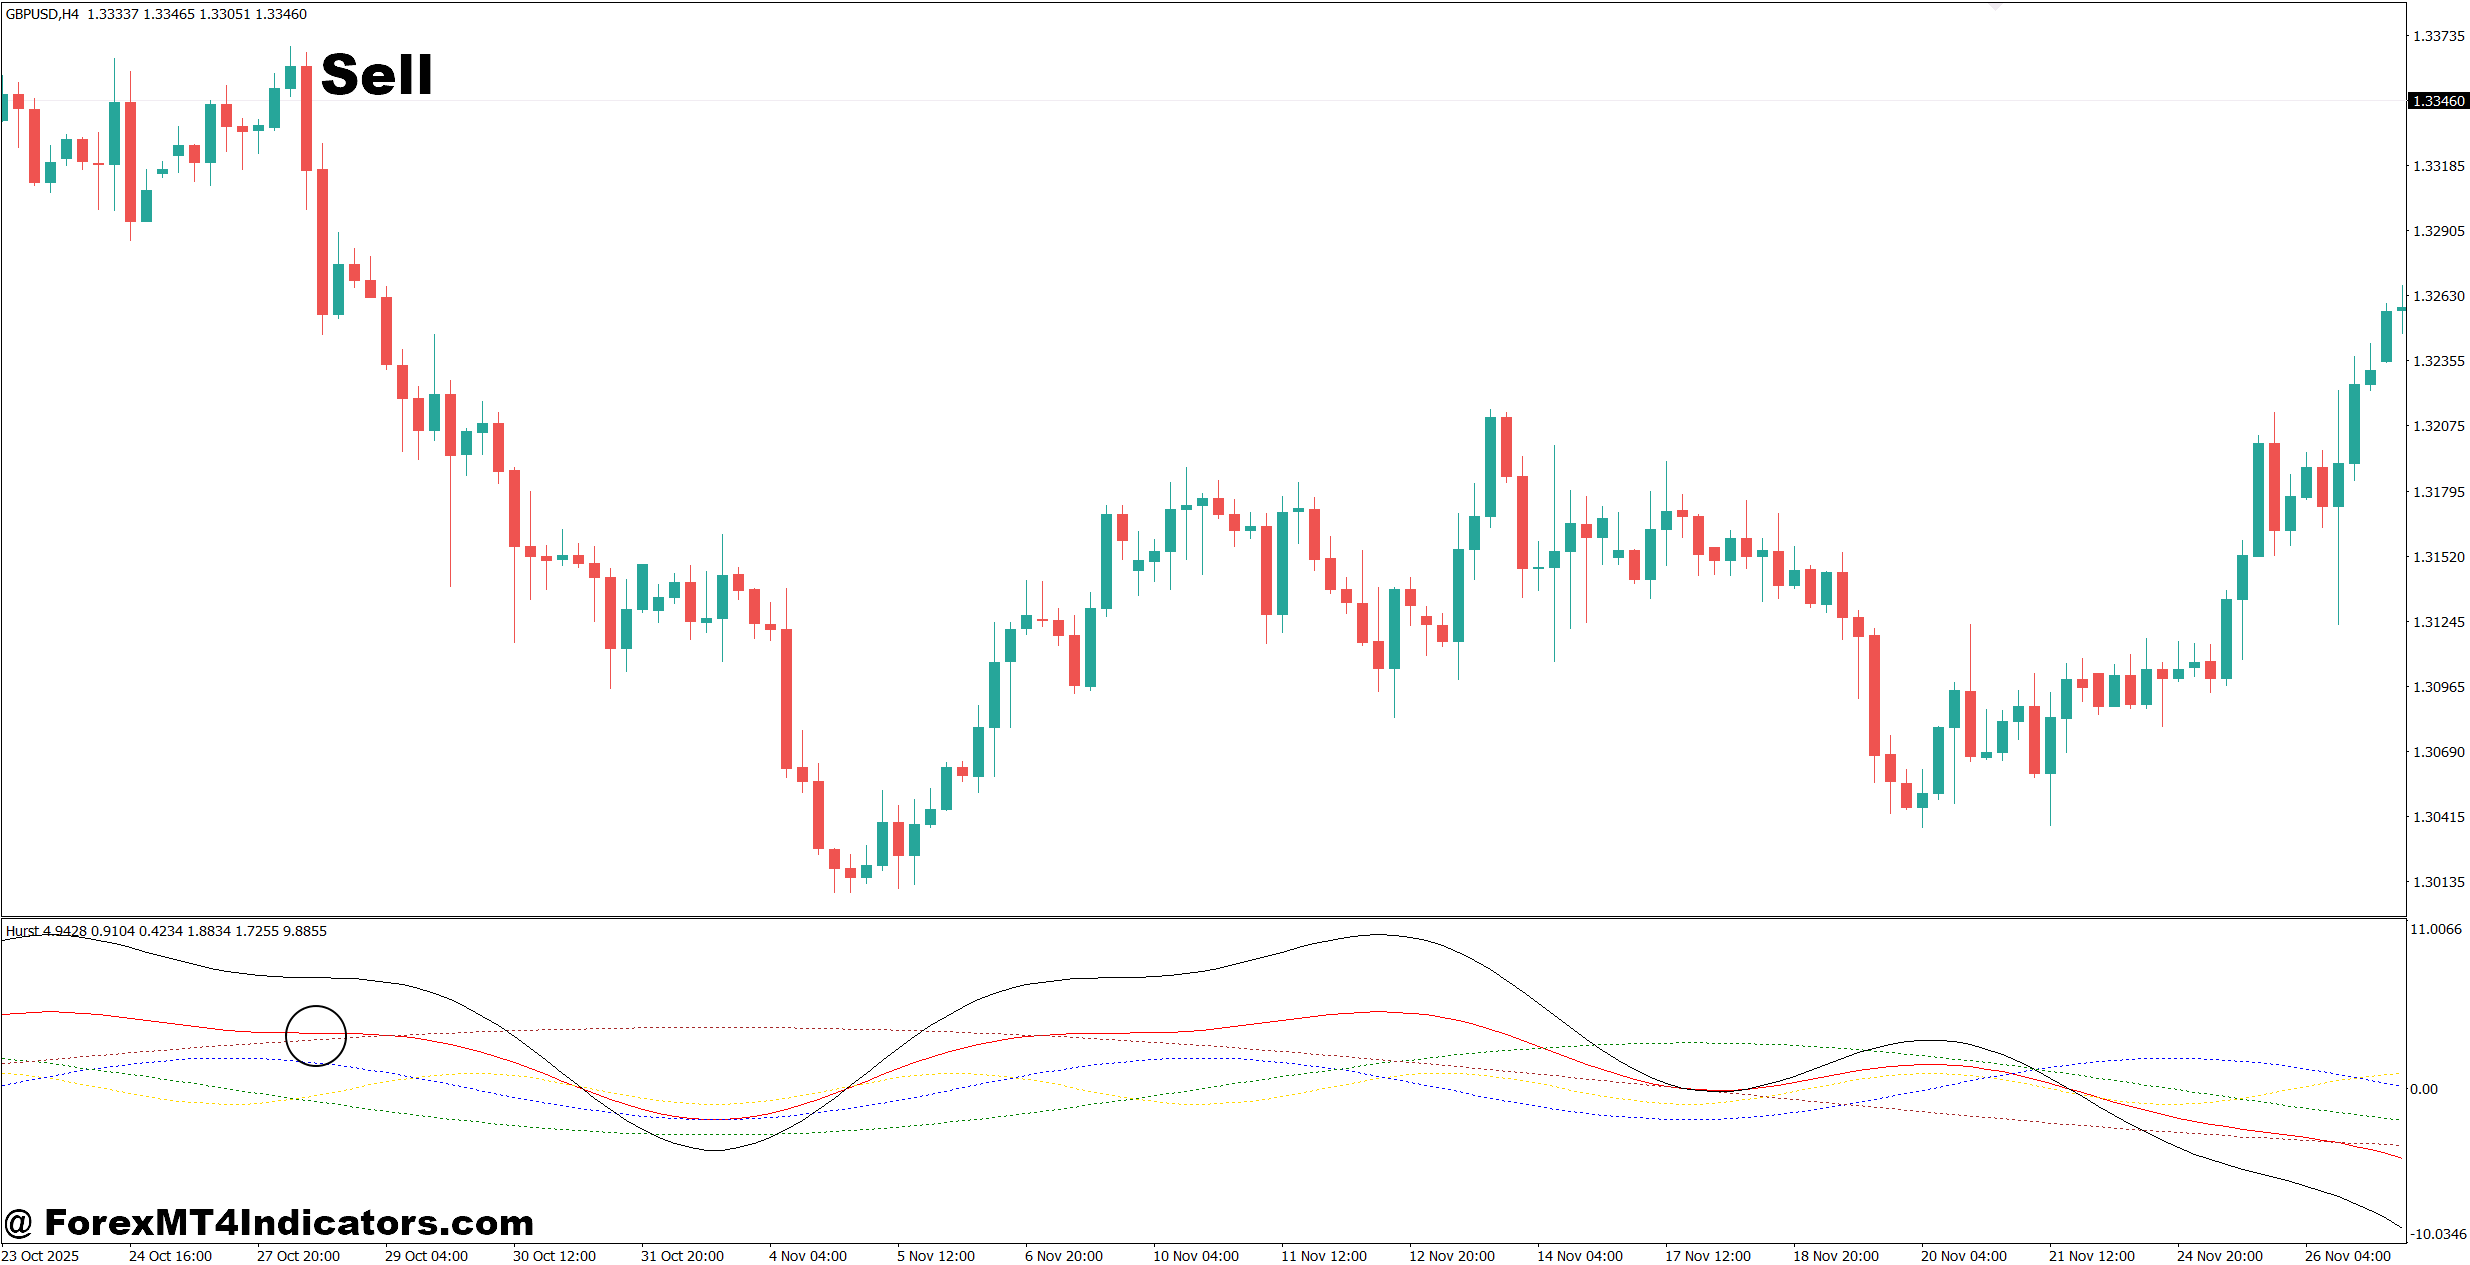This screenshot has width=2470, height=1265.
Task: Click price scale value 1.32905
Action: point(2439,231)
